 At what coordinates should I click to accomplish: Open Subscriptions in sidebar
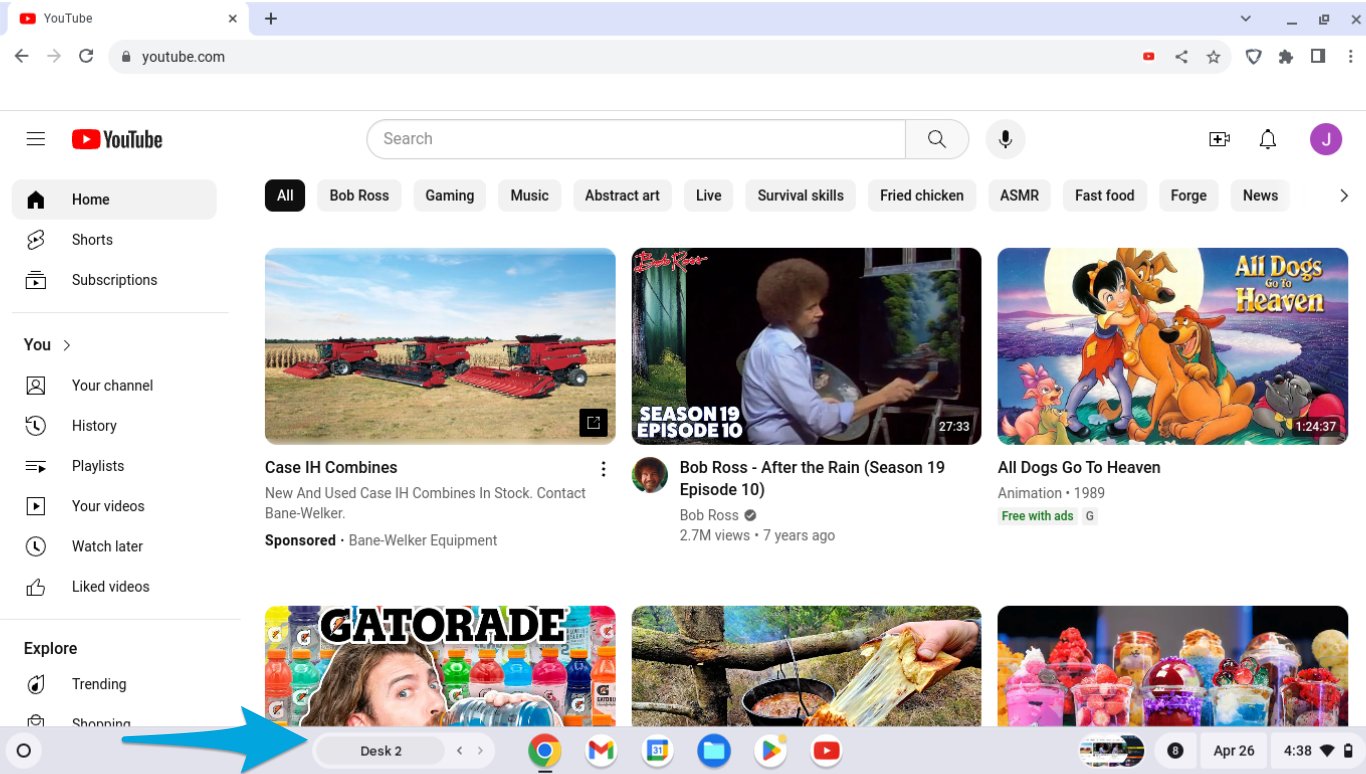click(x=114, y=280)
